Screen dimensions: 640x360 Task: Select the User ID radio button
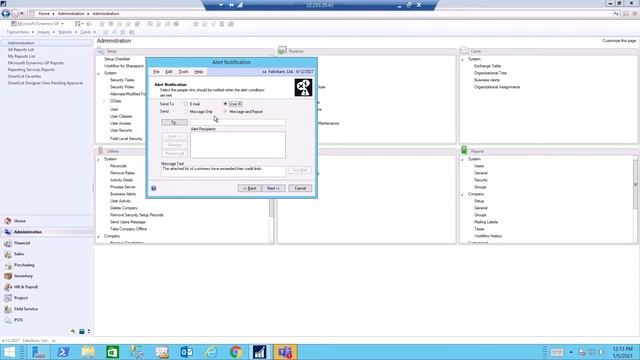[225, 104]
